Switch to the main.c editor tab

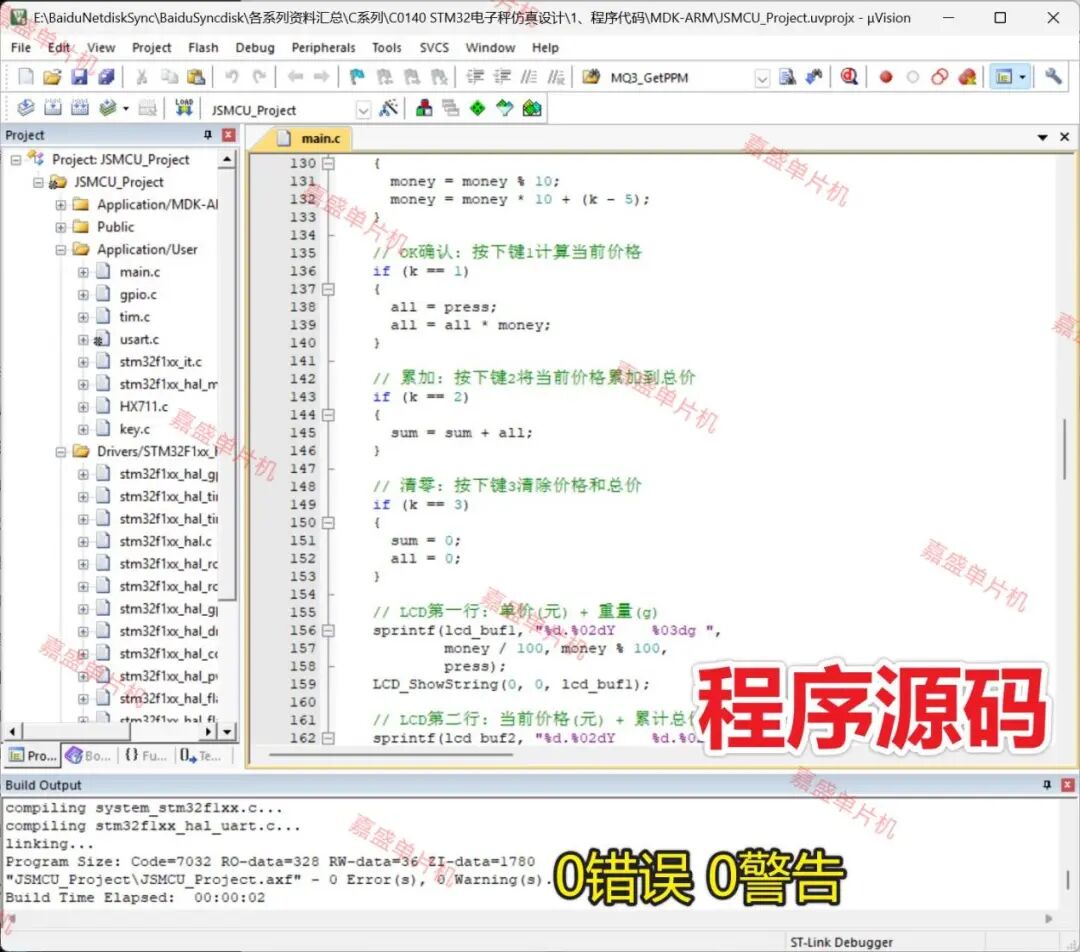[309, 138]
